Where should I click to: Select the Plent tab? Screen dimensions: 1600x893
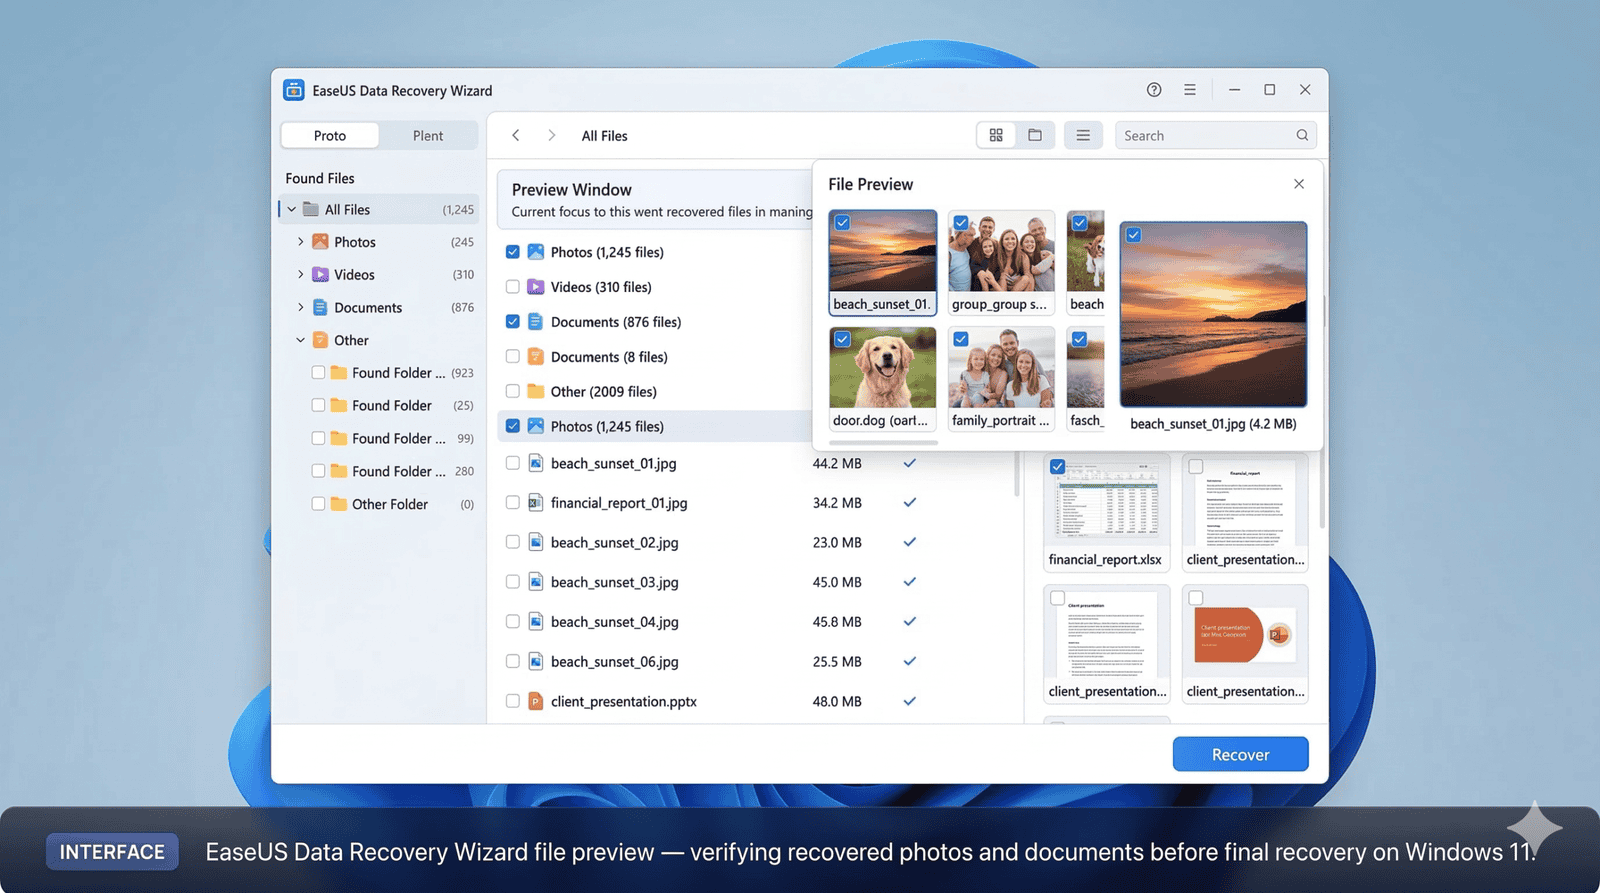point(428,135)
